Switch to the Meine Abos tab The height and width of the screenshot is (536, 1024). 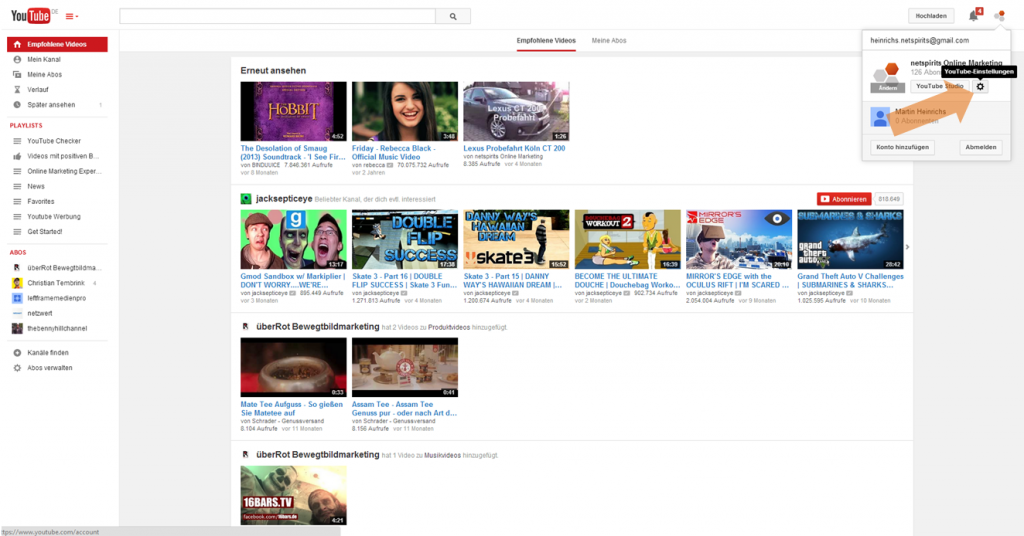click(609, 40)
